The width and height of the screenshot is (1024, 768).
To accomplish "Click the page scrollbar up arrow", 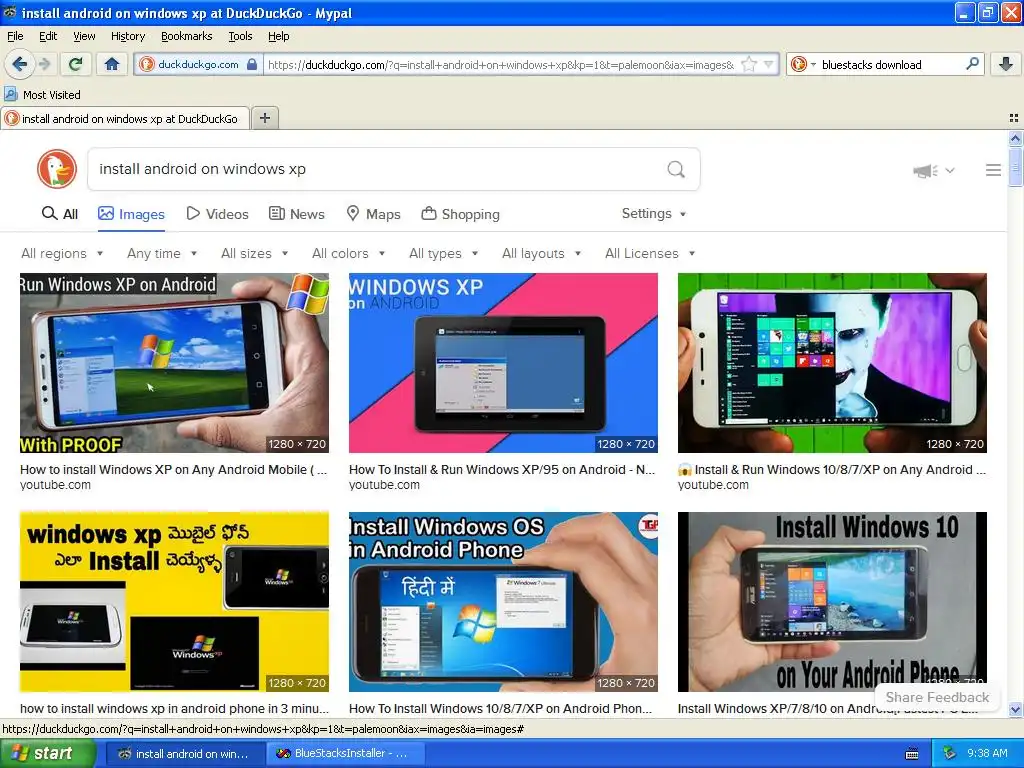I will tap(1016, 138).
